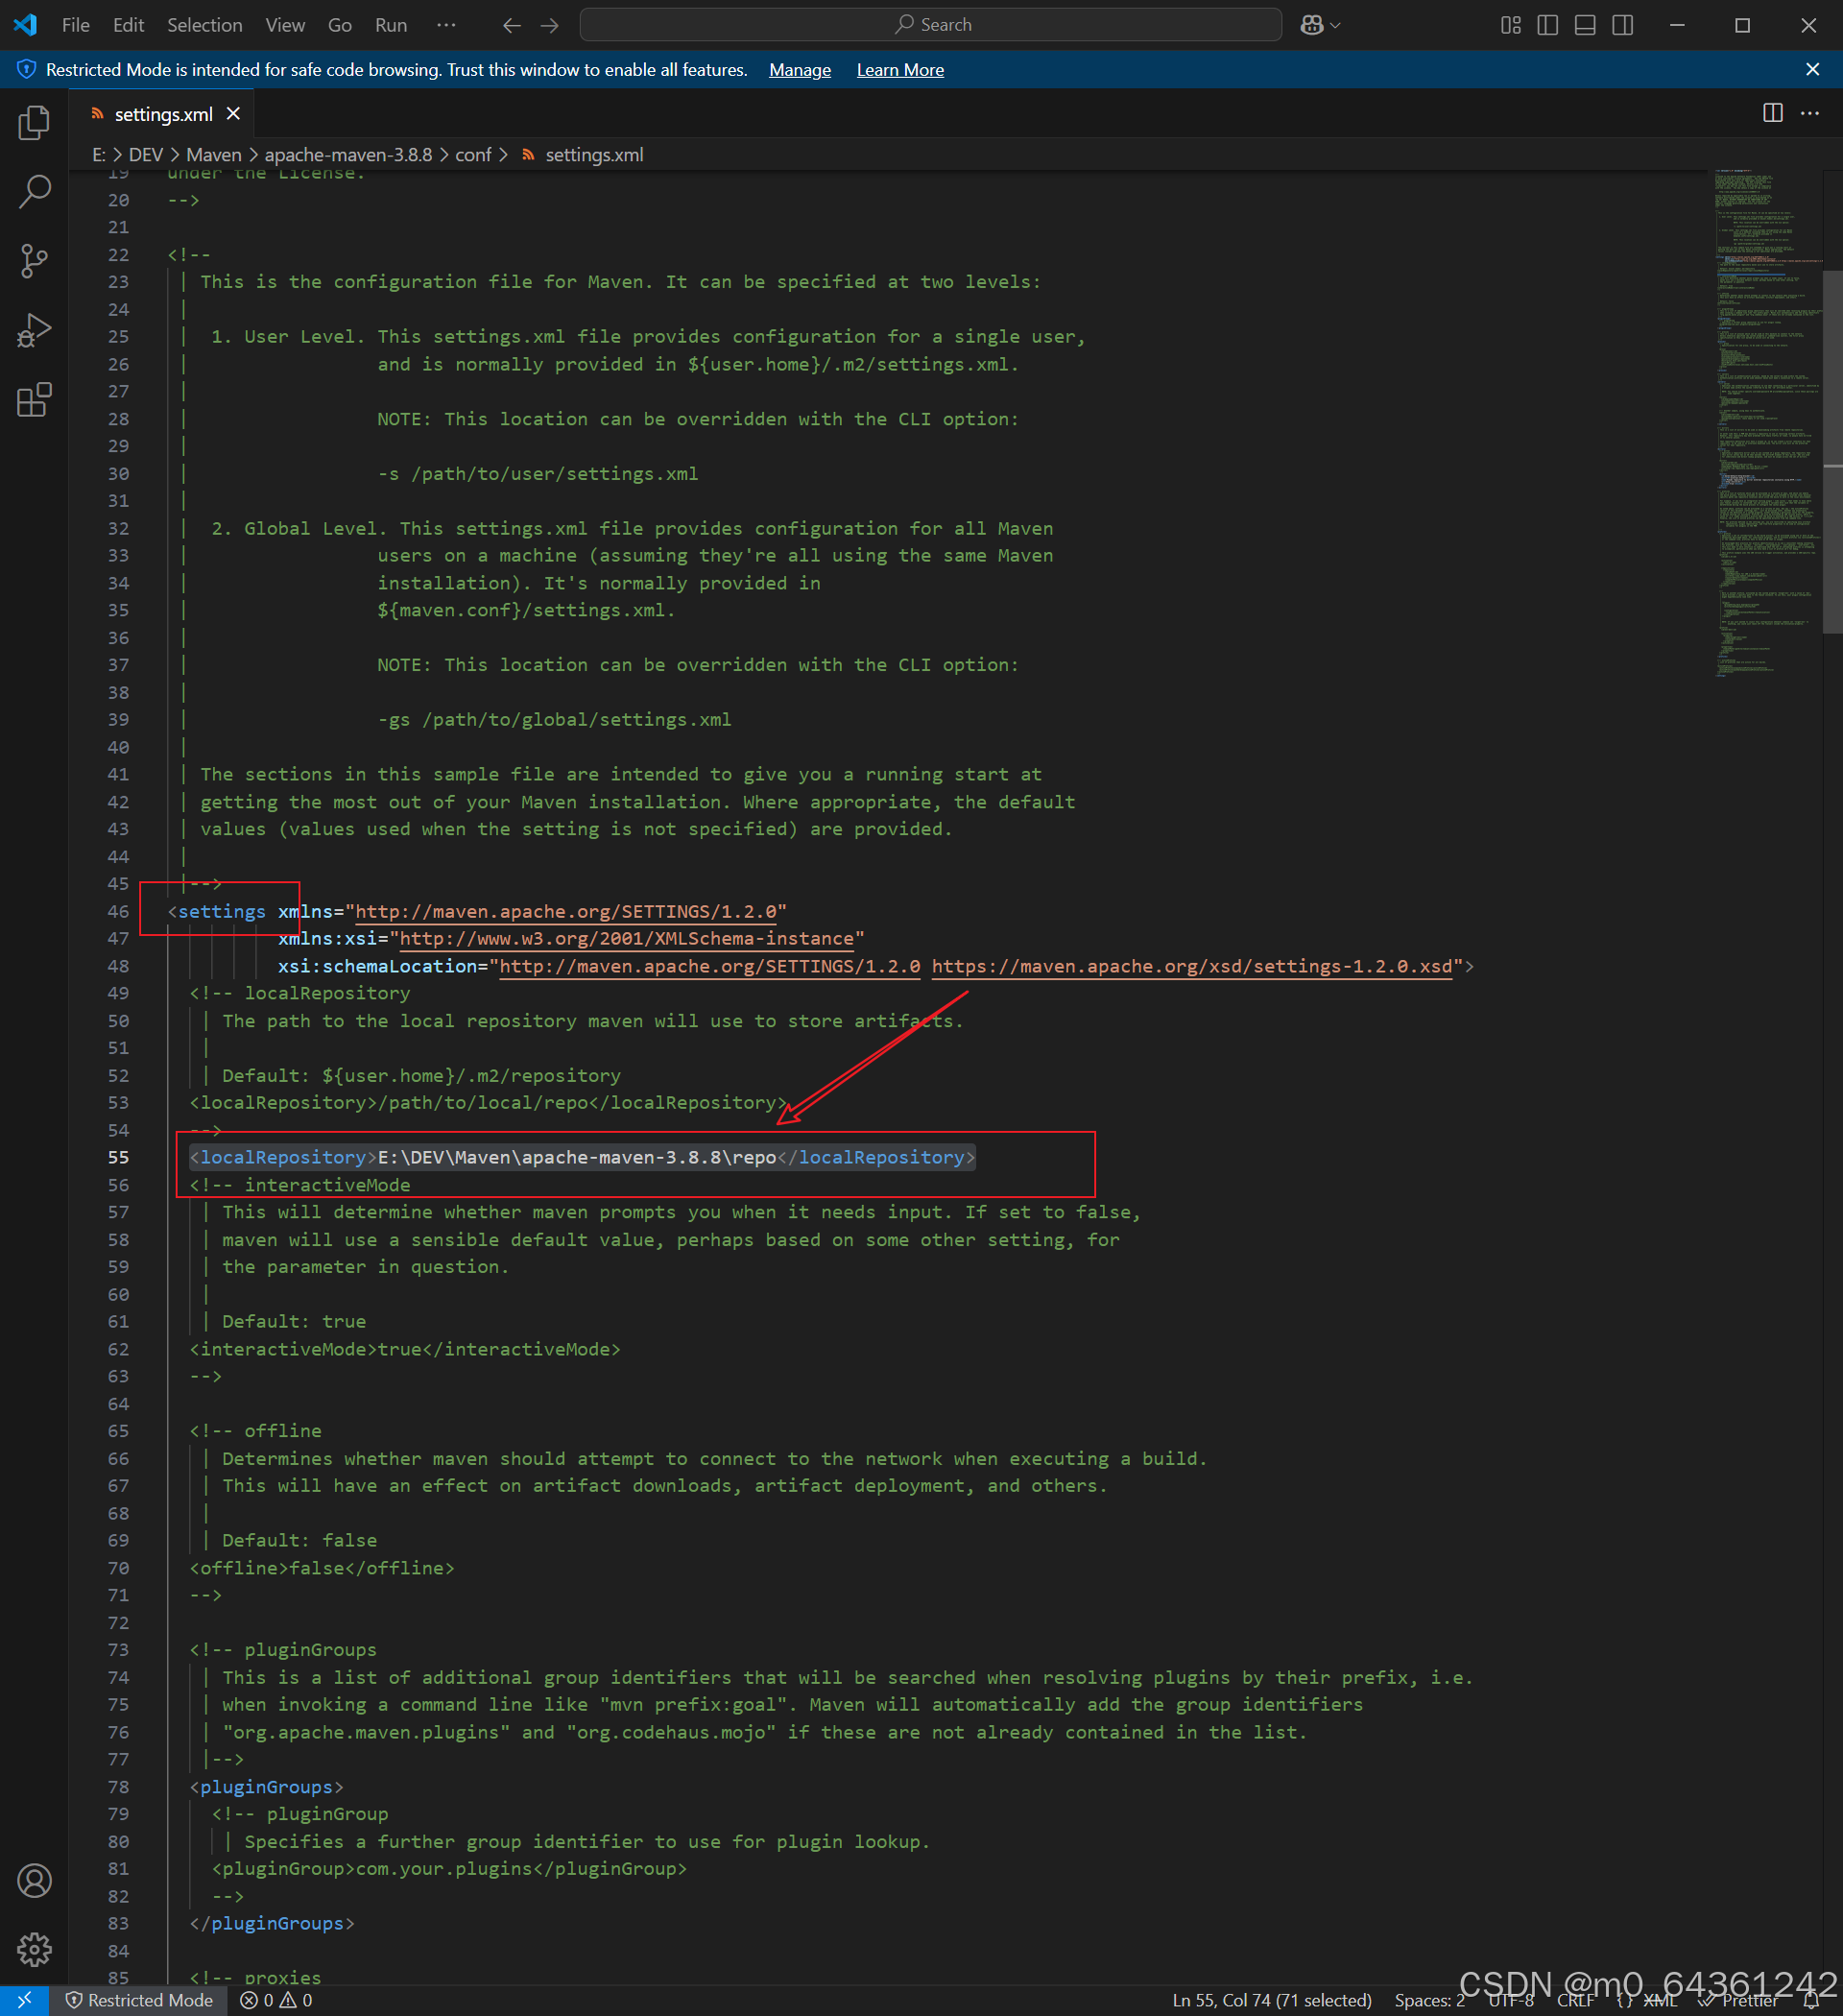Open the Copilot chat dropdown arrow
The image size is (1843, 2016).
(1336, 25)
